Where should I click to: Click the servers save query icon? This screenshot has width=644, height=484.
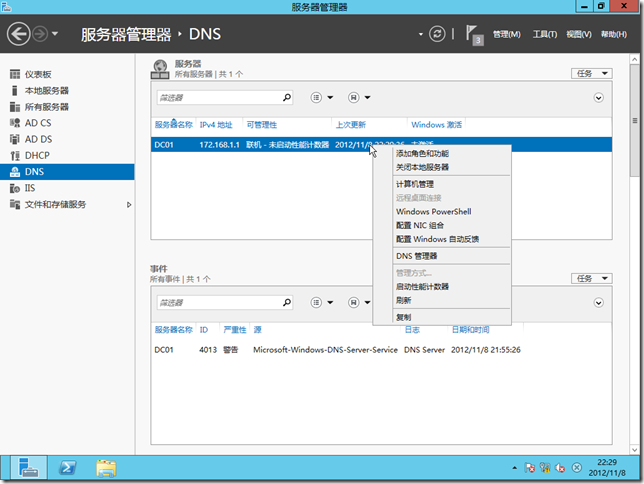354,98
